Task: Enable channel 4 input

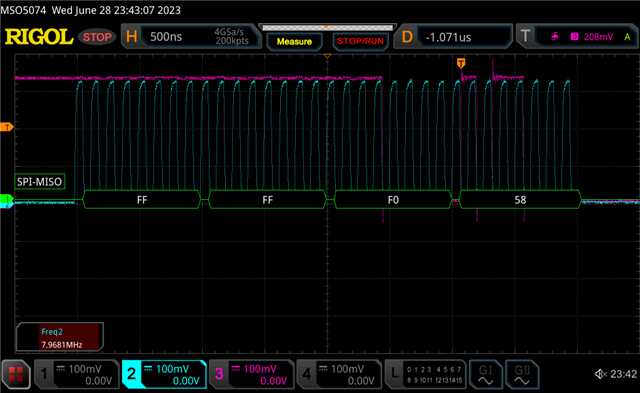Action: [339, 375]
